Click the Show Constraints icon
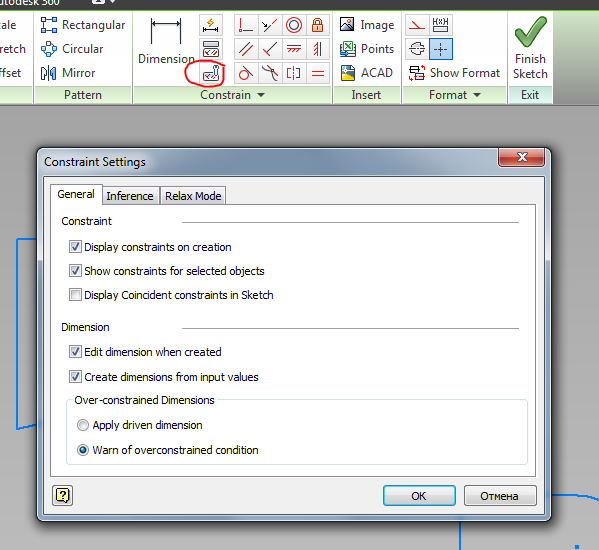Viewport: 599px width, 550px height. tap(210, 49)
